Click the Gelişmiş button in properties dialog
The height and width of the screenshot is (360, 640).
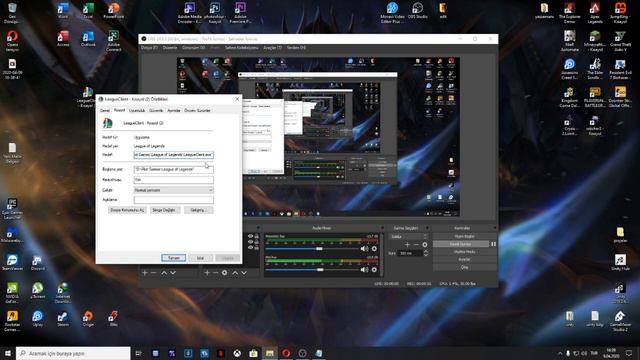click(198, 210)
